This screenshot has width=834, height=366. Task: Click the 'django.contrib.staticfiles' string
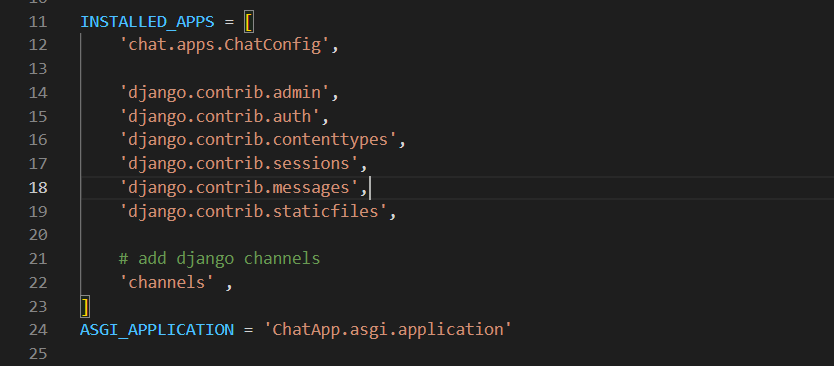click(253, 211)
